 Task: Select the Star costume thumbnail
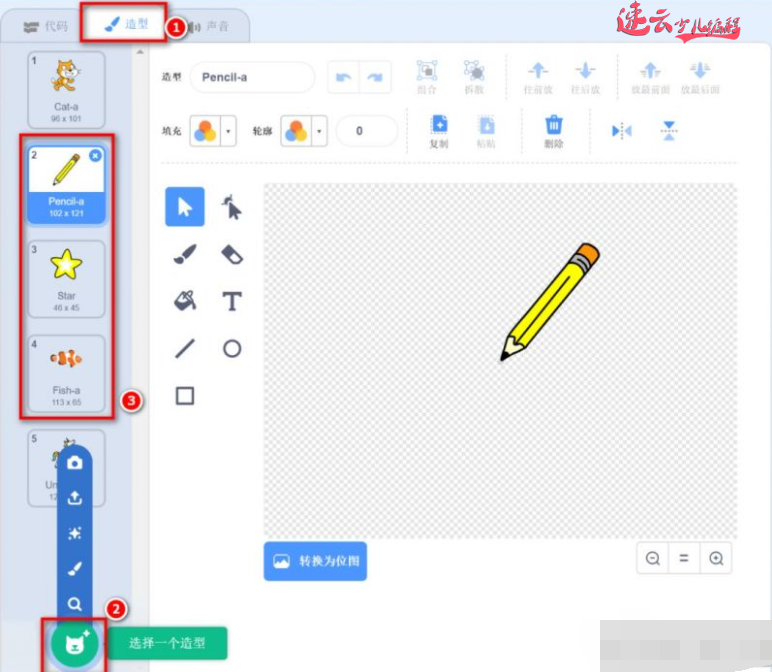pyautogui.click(x=66, y=277)
